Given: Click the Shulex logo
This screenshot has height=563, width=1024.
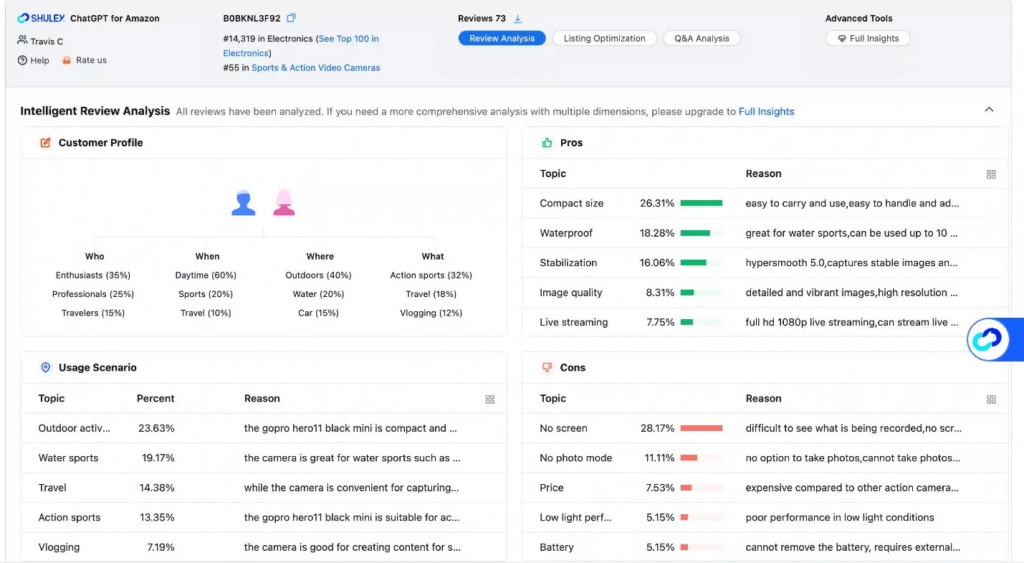Looking at the screenshot, I should pyautogui.click(x=40, y=18).
